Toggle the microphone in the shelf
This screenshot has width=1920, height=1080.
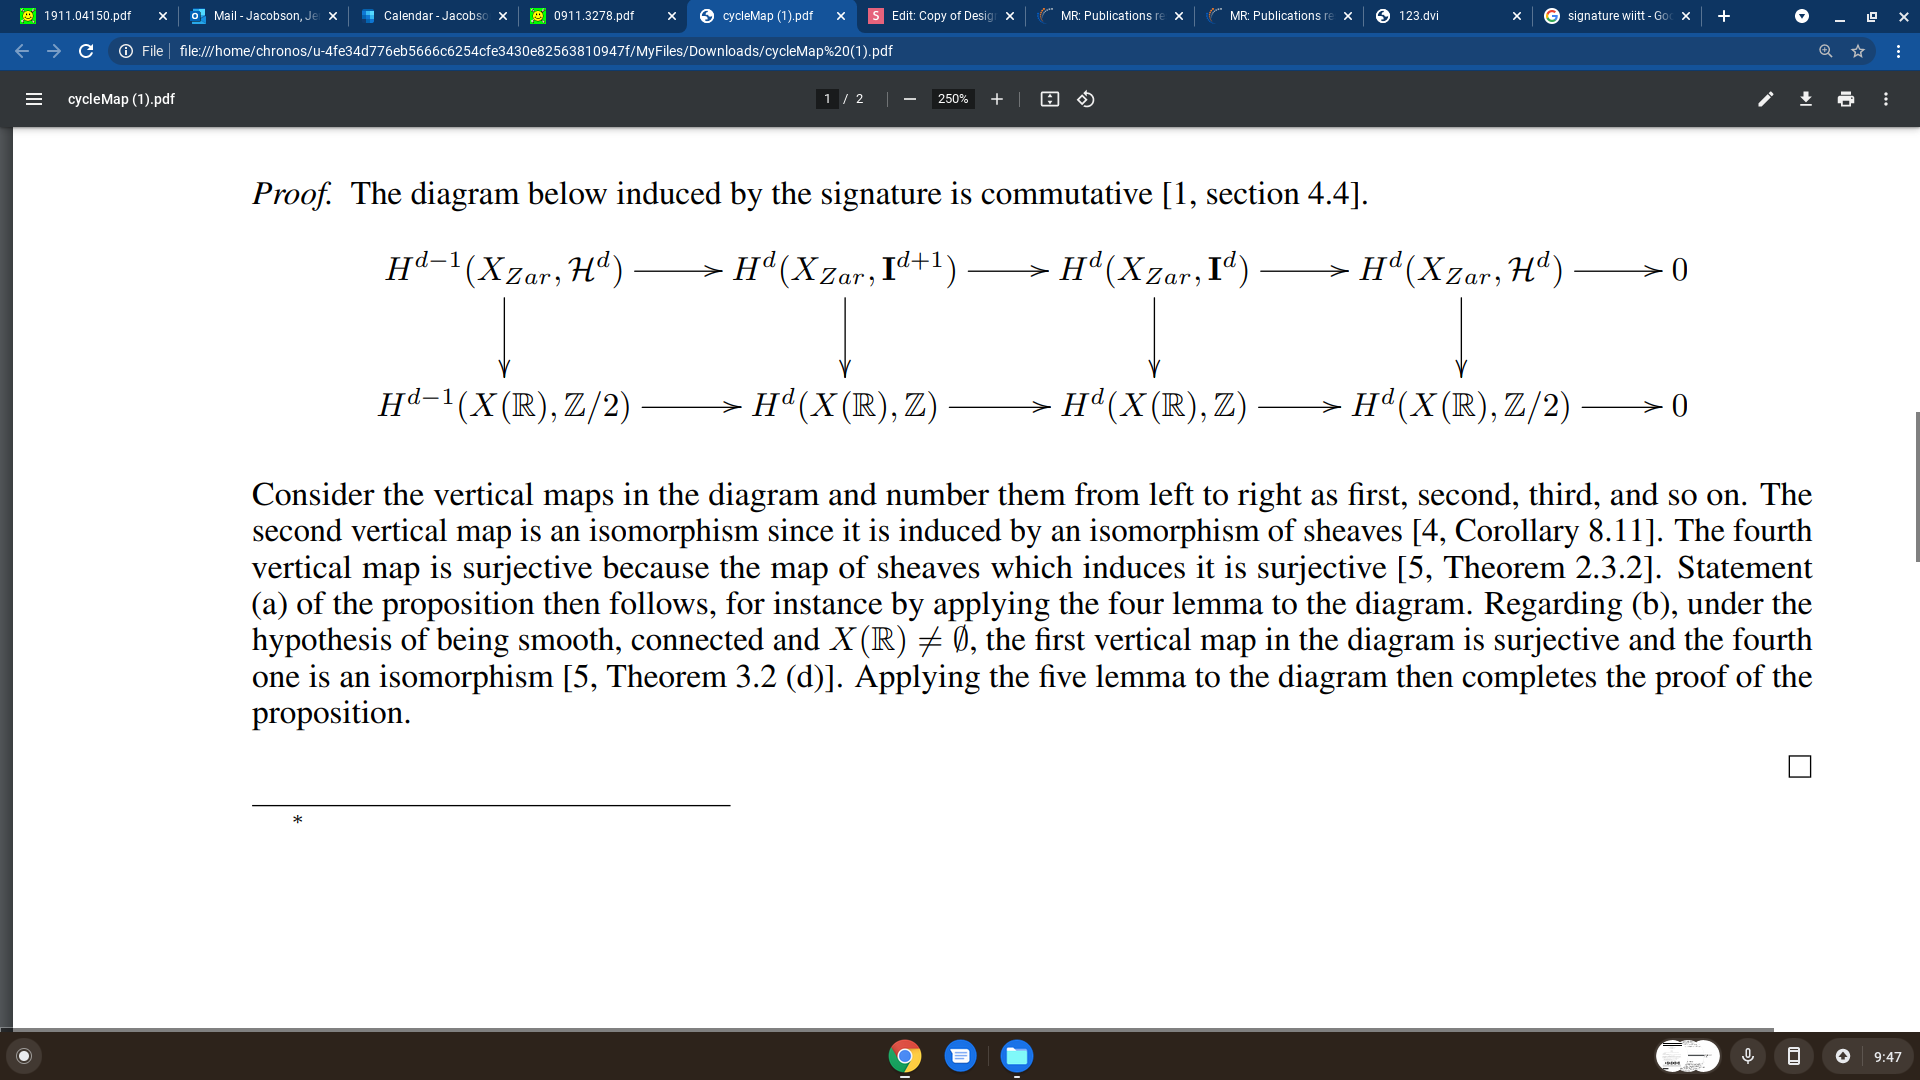click(x=1747, y=1056)
